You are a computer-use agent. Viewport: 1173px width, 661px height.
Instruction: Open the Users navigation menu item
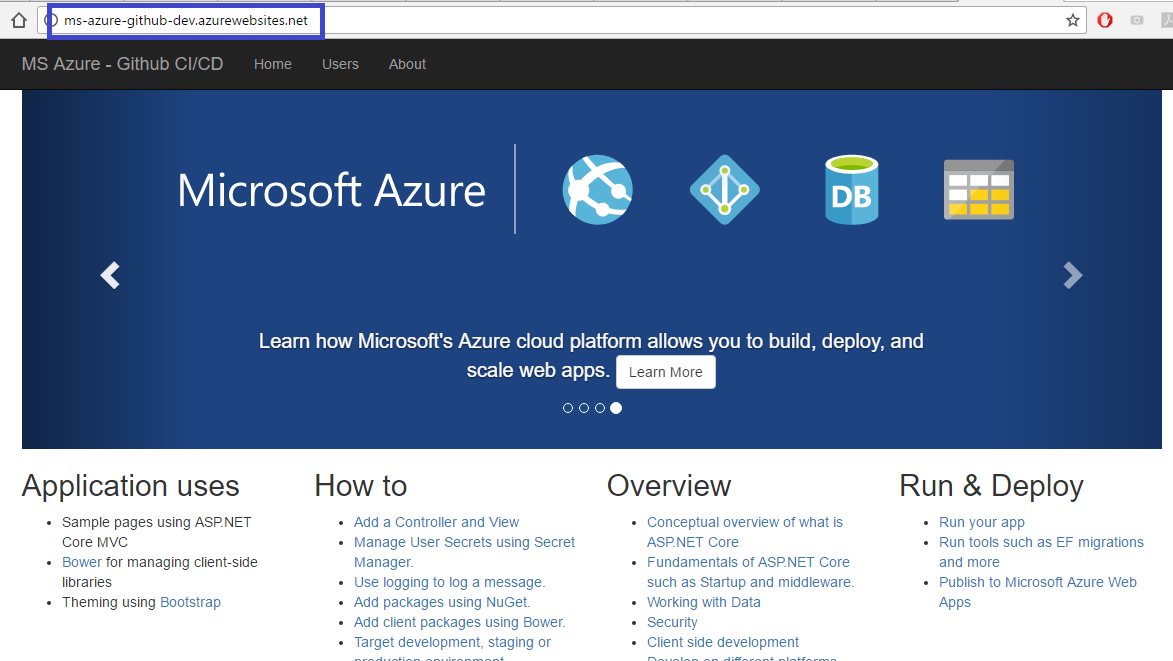pos(340,64)
